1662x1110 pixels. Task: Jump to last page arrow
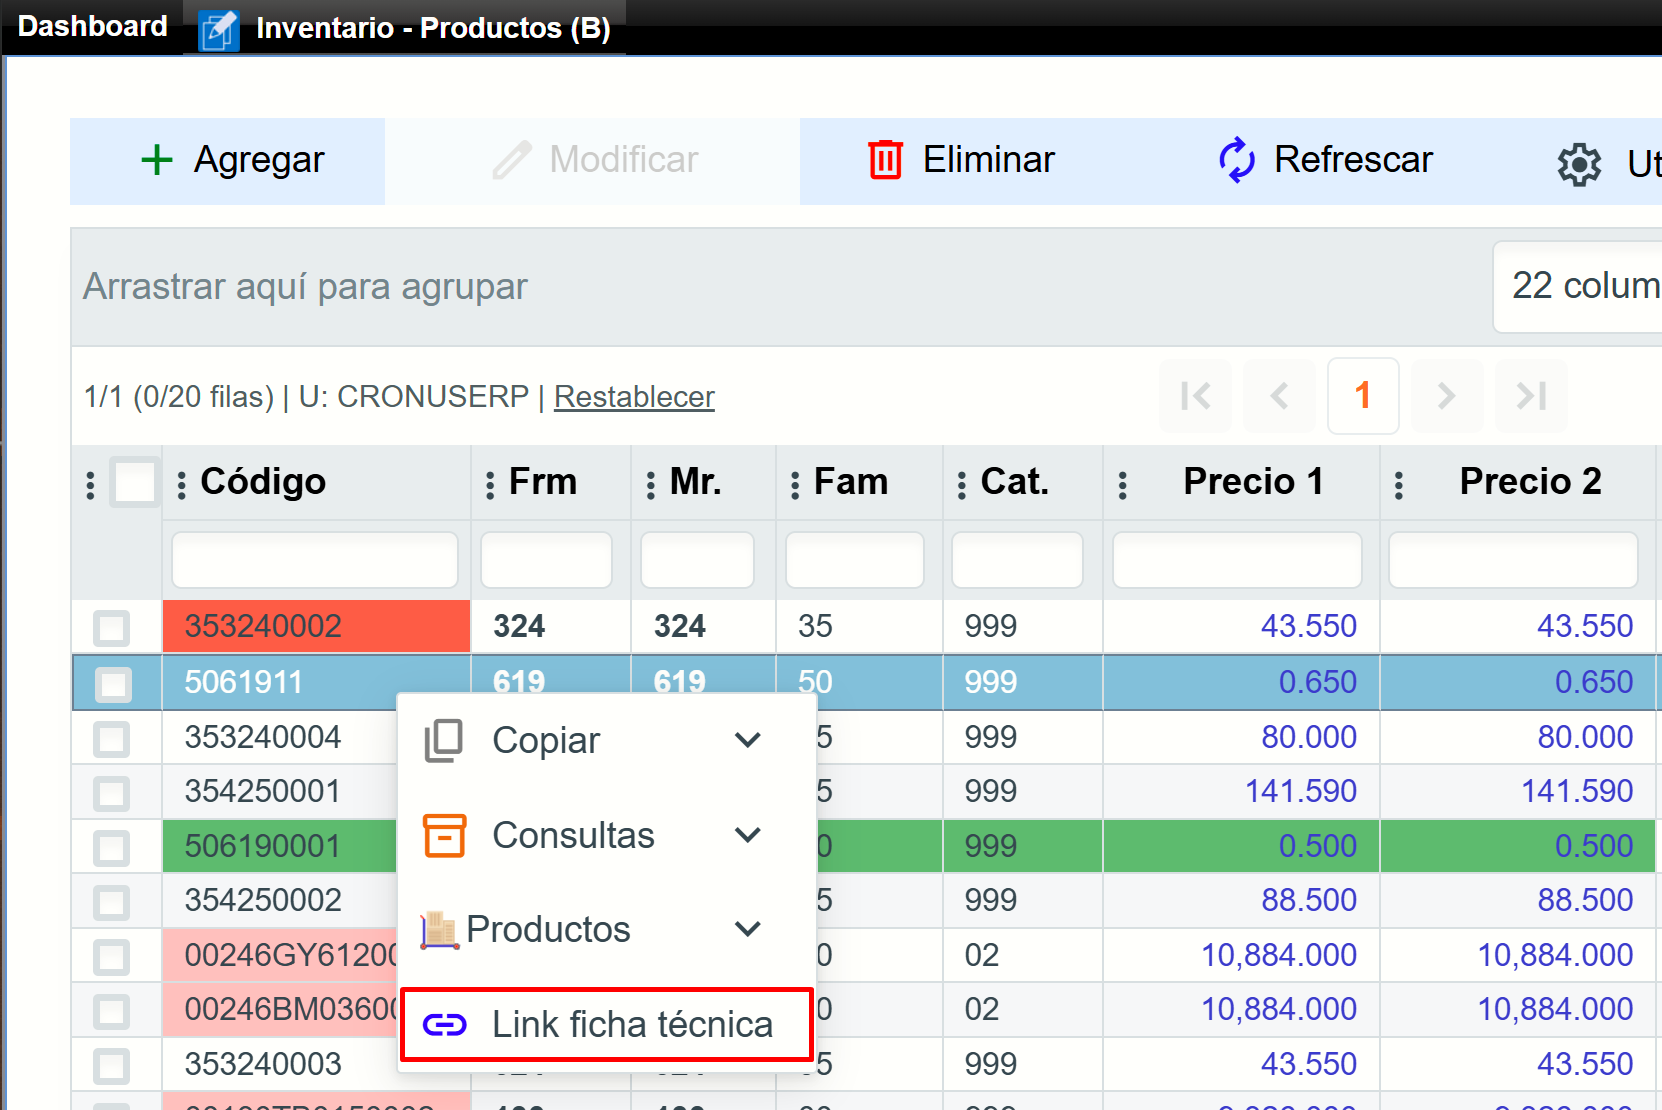click(x=1531, y=396)
